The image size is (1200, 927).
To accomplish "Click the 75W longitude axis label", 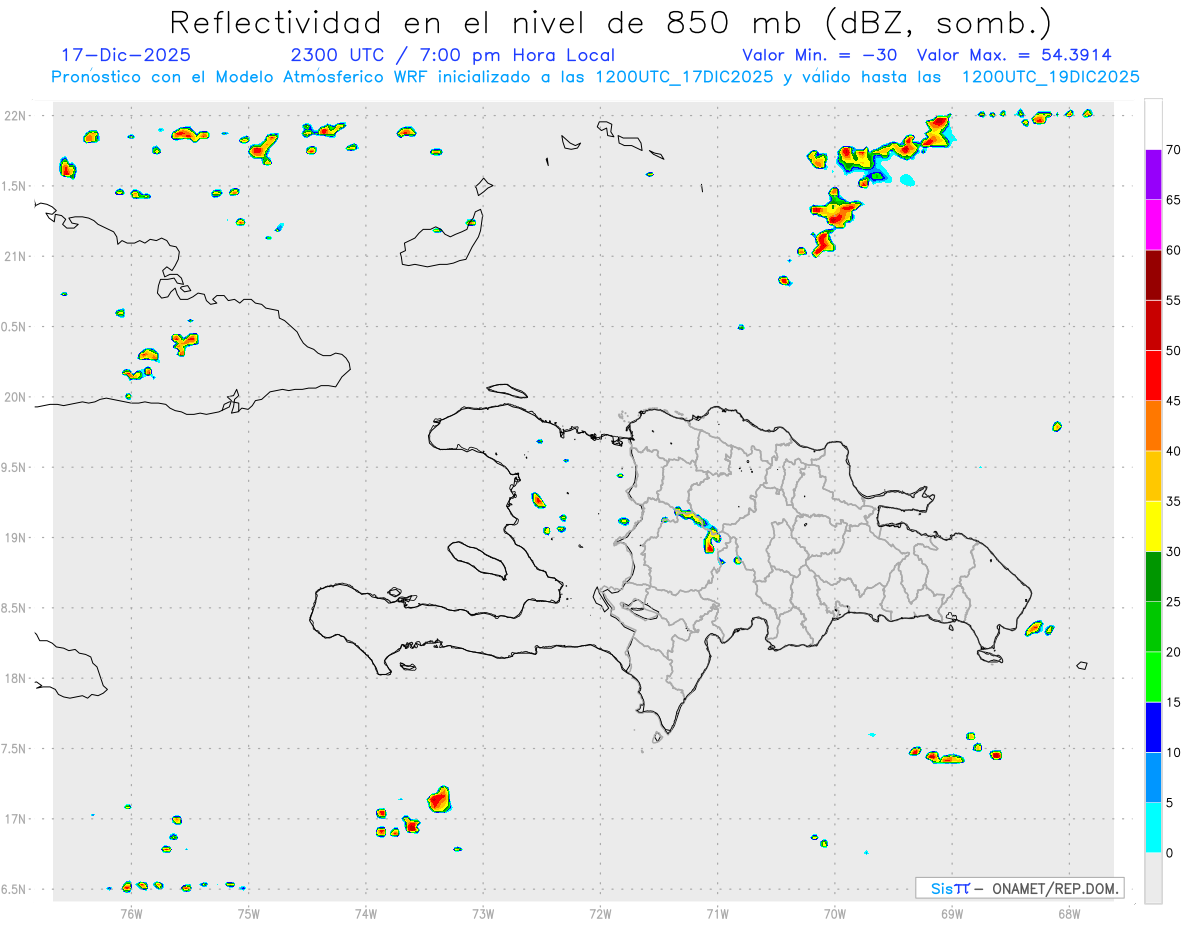I will (249, 912).
